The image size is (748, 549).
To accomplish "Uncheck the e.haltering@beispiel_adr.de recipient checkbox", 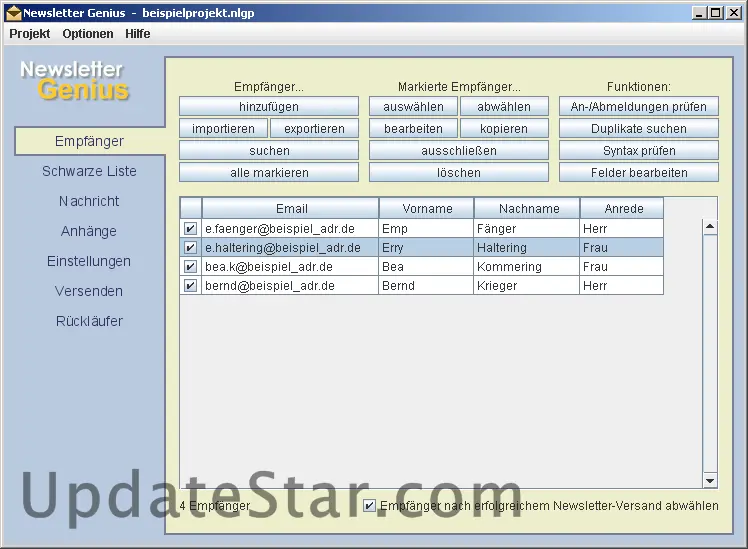I will (x=190, y=248).
